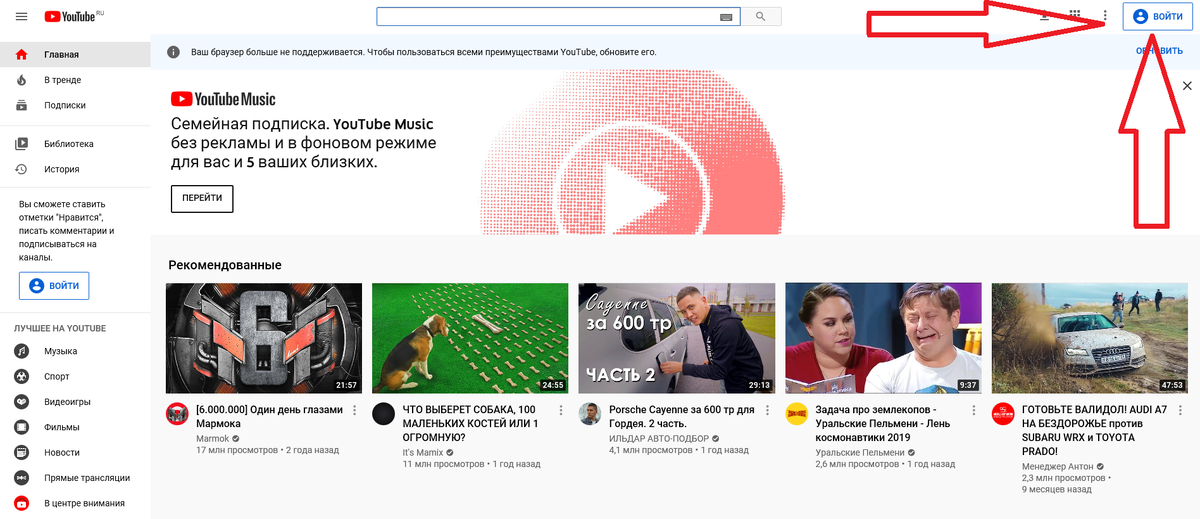The image size is (1200, 519).
Task: Open the YouTube apps grid icon
Action: pos(1075,16)
